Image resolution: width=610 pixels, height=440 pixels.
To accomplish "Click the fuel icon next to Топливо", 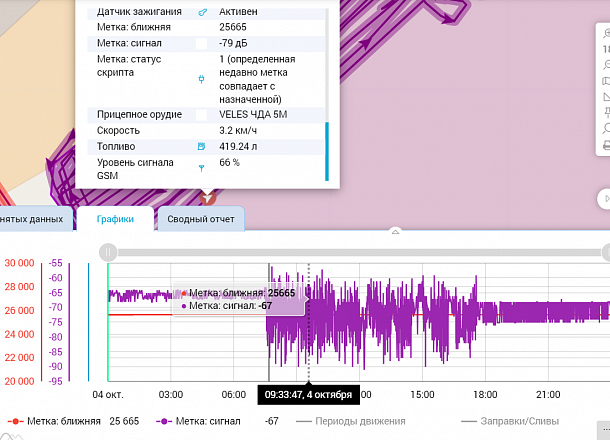I will pos(202,146).
